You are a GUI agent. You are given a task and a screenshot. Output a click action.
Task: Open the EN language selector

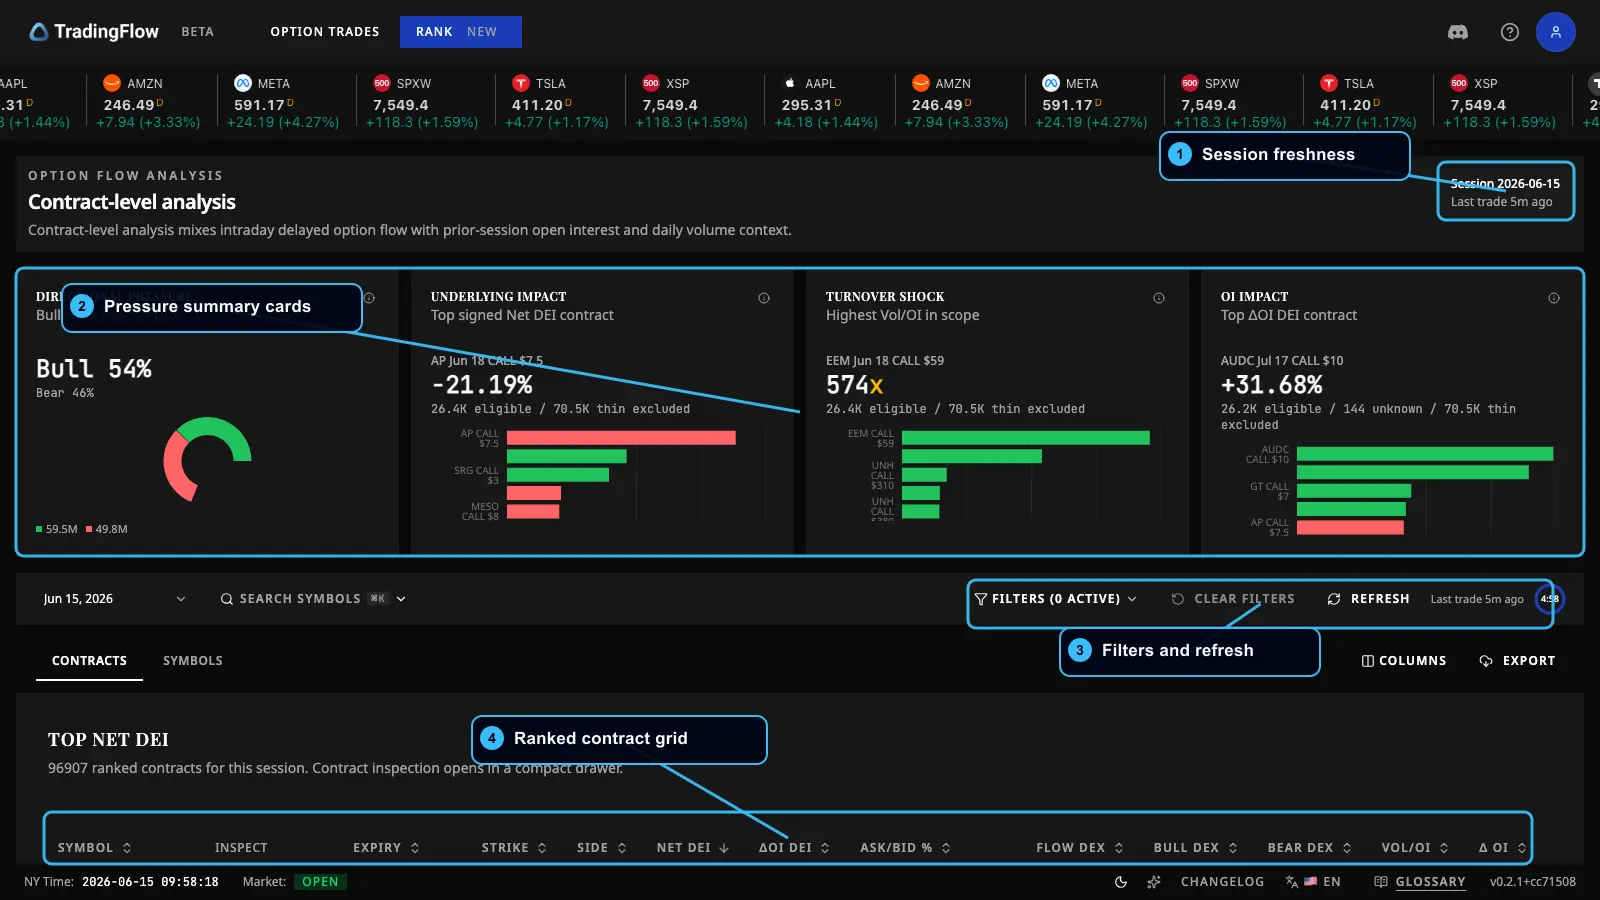click(1313, 882)
